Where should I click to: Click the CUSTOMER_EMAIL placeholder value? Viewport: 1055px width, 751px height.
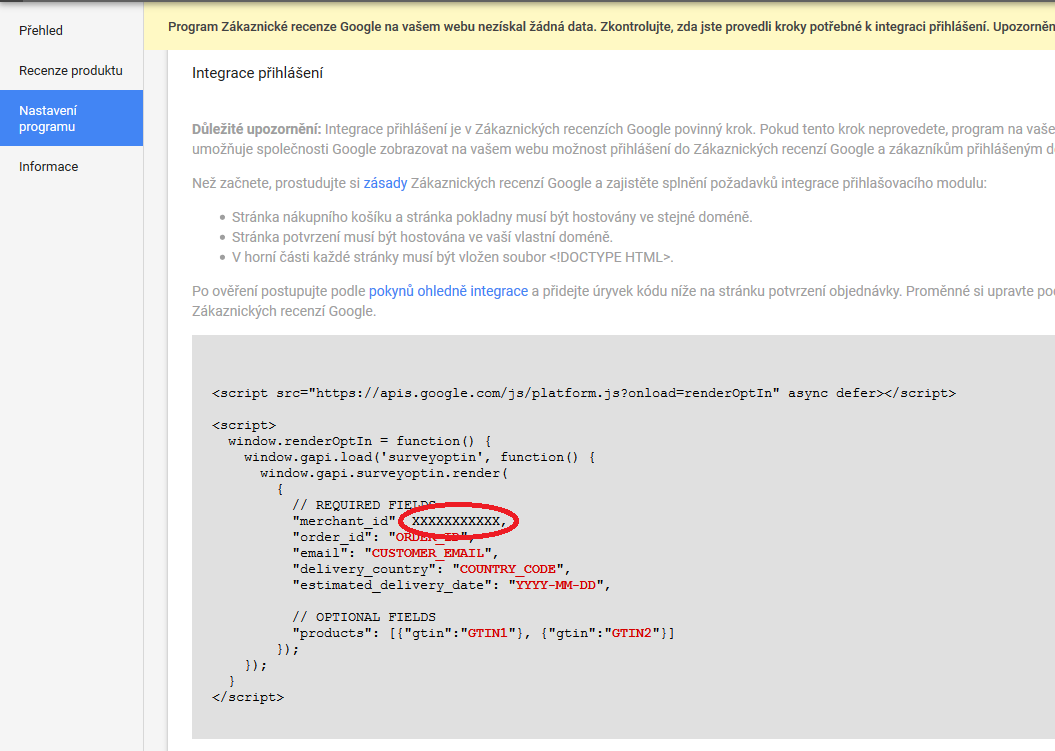click(431, 553)
